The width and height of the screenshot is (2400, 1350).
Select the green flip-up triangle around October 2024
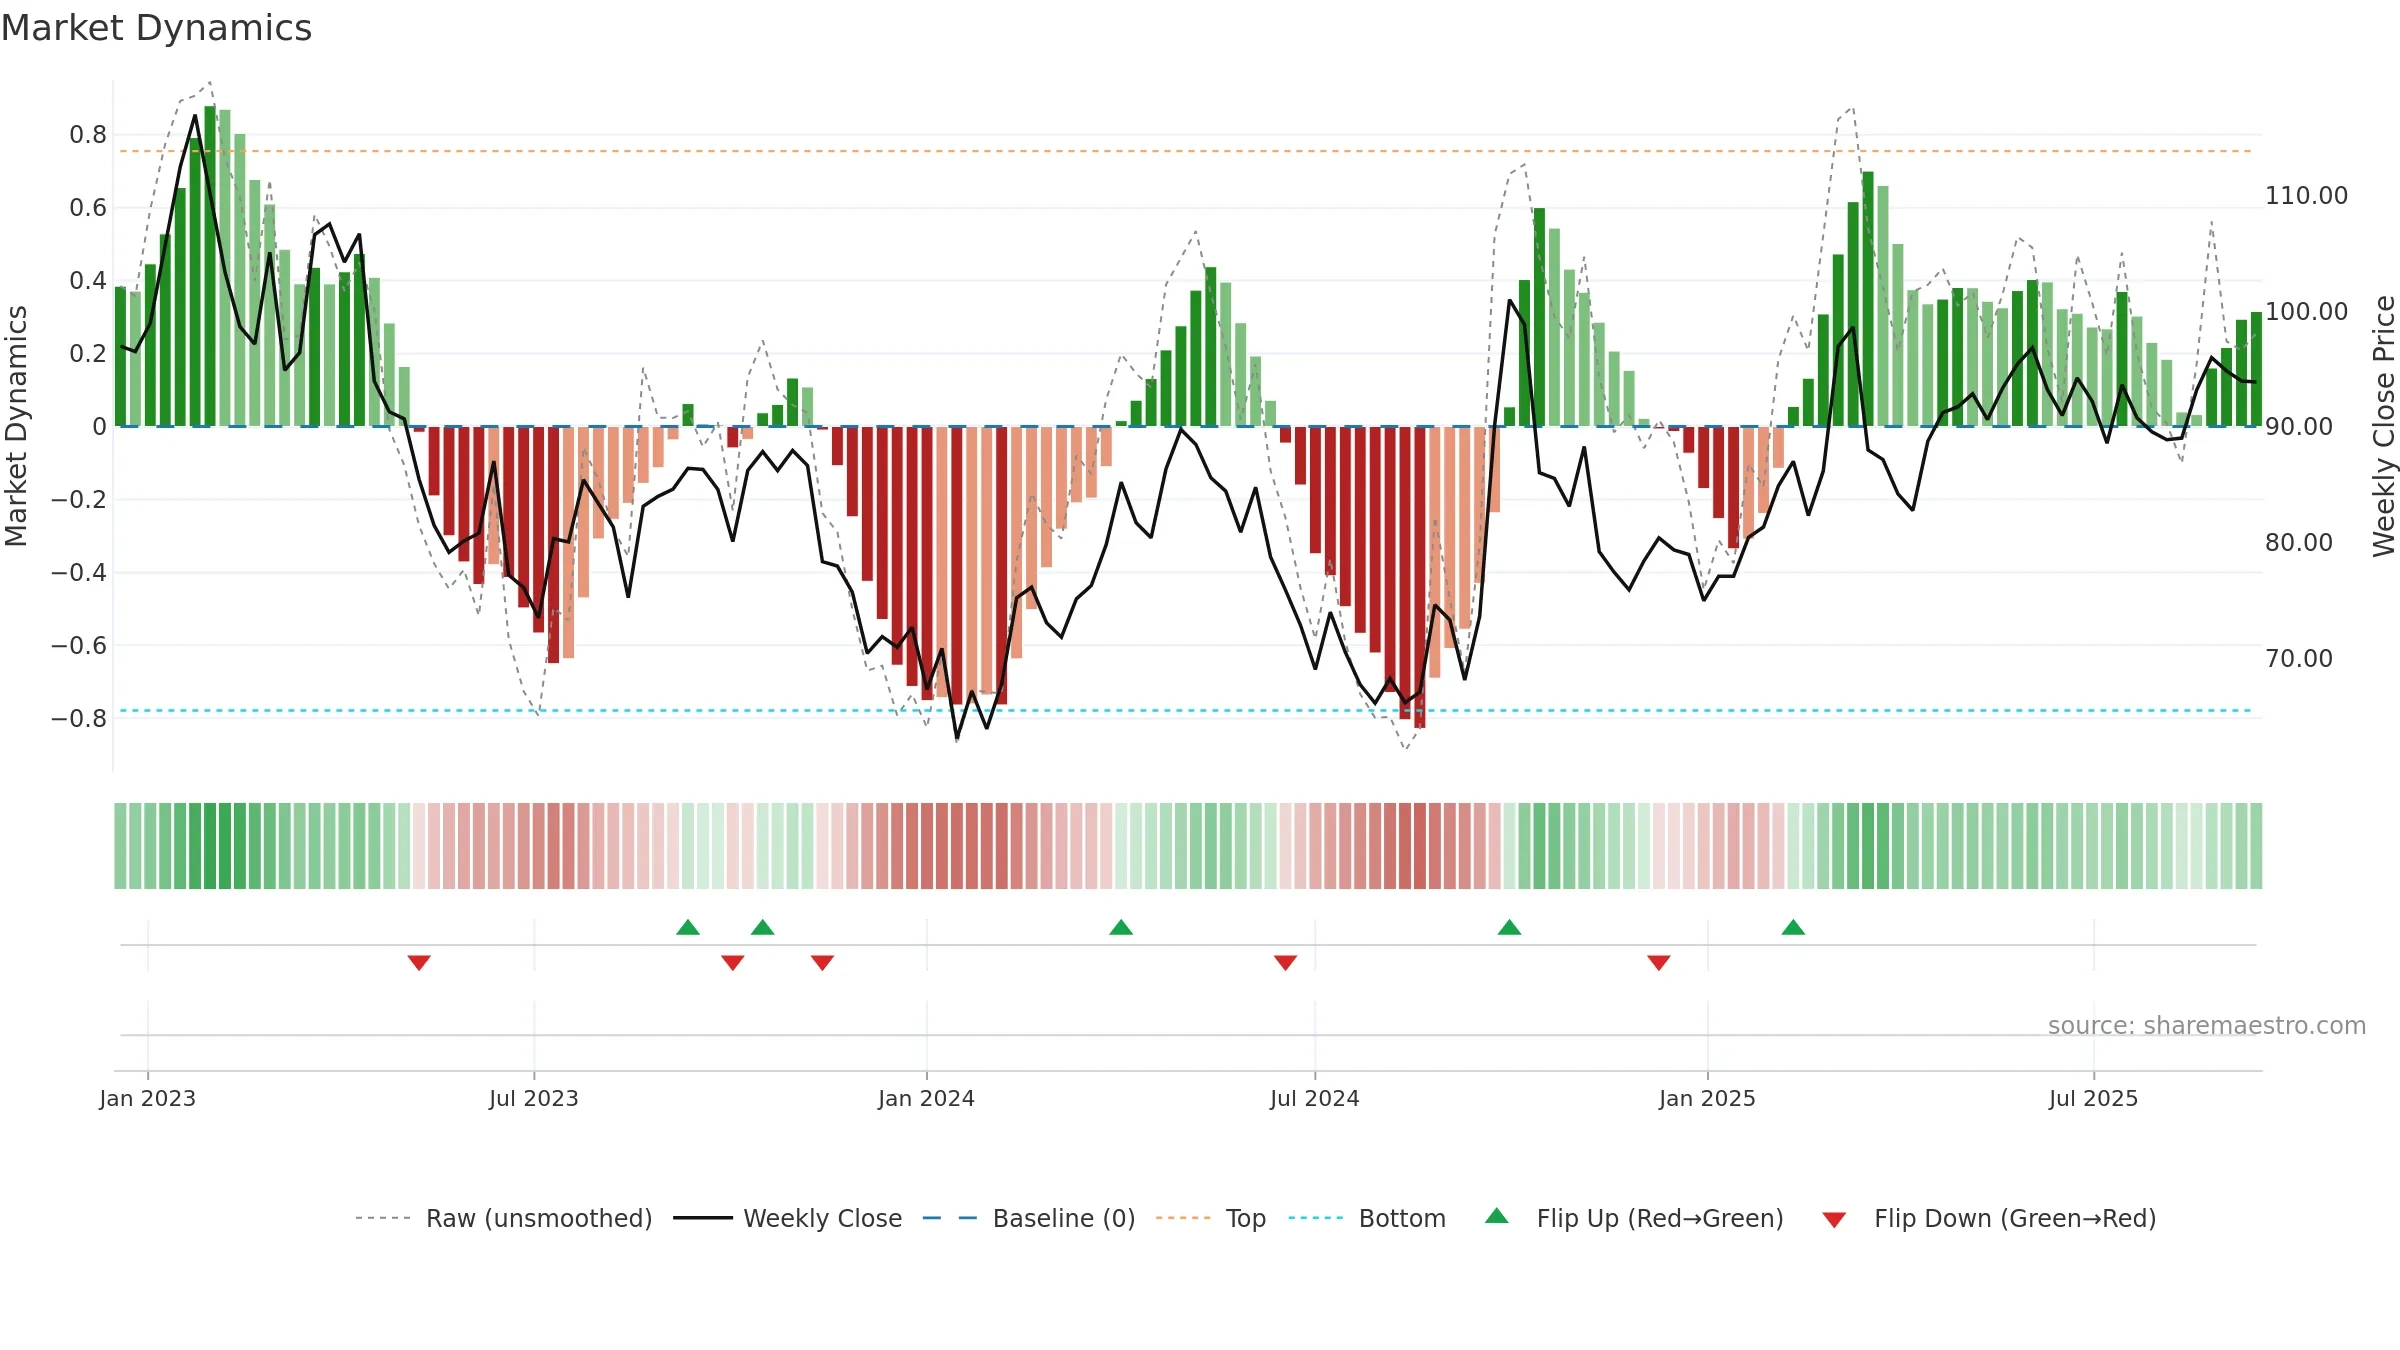[1510, 928]
